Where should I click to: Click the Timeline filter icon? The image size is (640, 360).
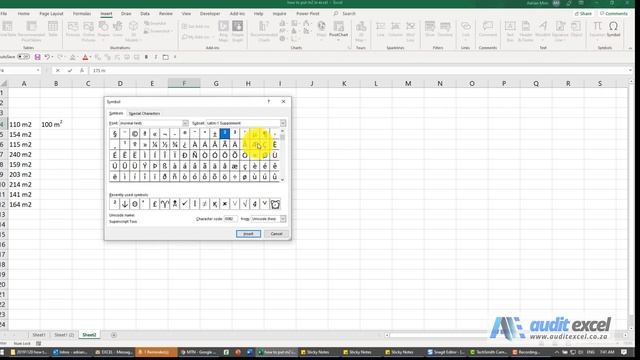coord(445,29)
